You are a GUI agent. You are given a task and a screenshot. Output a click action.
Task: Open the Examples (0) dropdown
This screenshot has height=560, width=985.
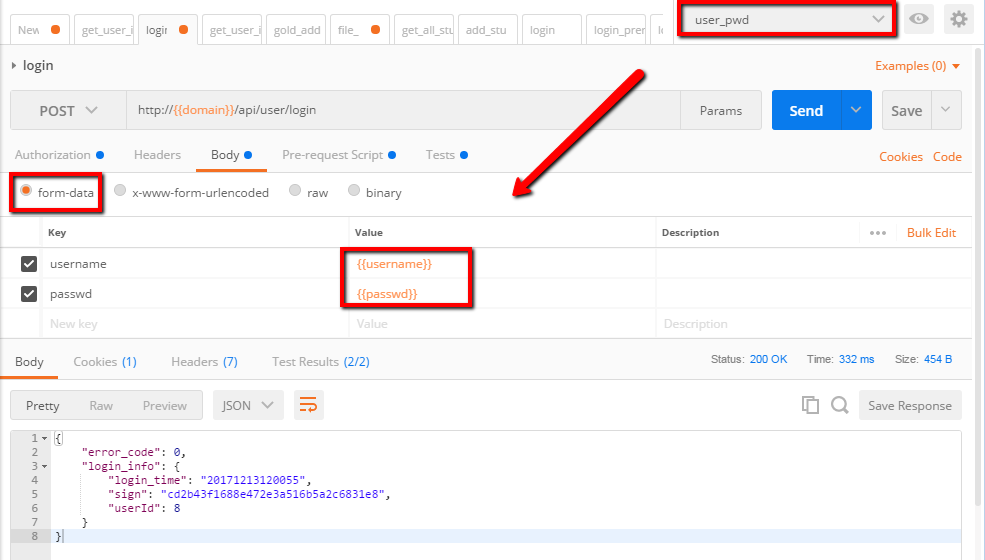(x=917, y=66)
